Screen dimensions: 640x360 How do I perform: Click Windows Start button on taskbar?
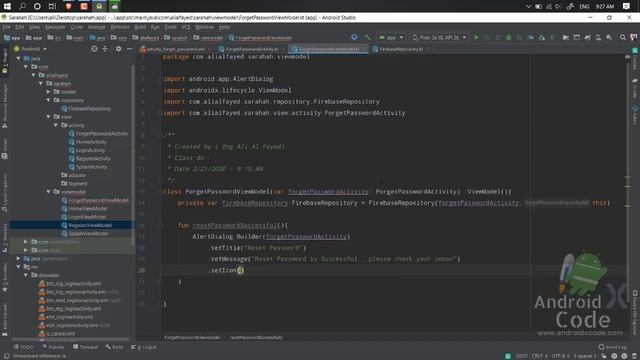point(7,6)
